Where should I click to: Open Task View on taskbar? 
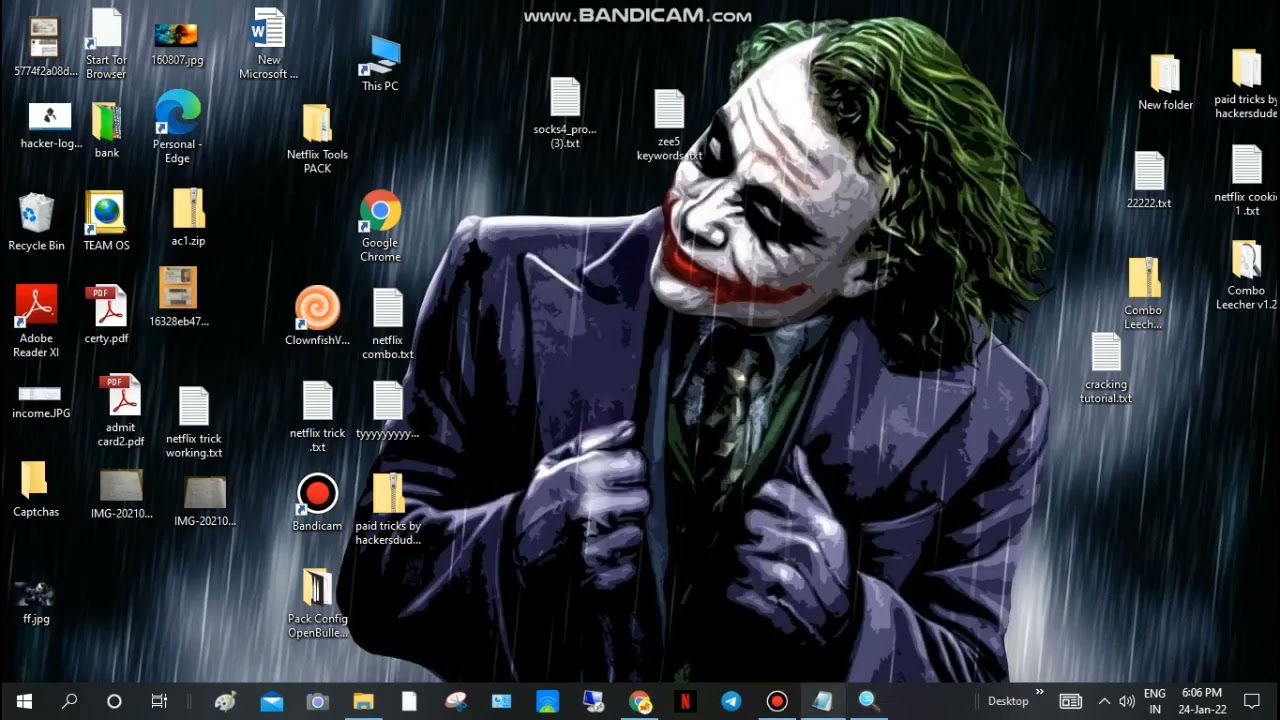click(x=159, y=701)
